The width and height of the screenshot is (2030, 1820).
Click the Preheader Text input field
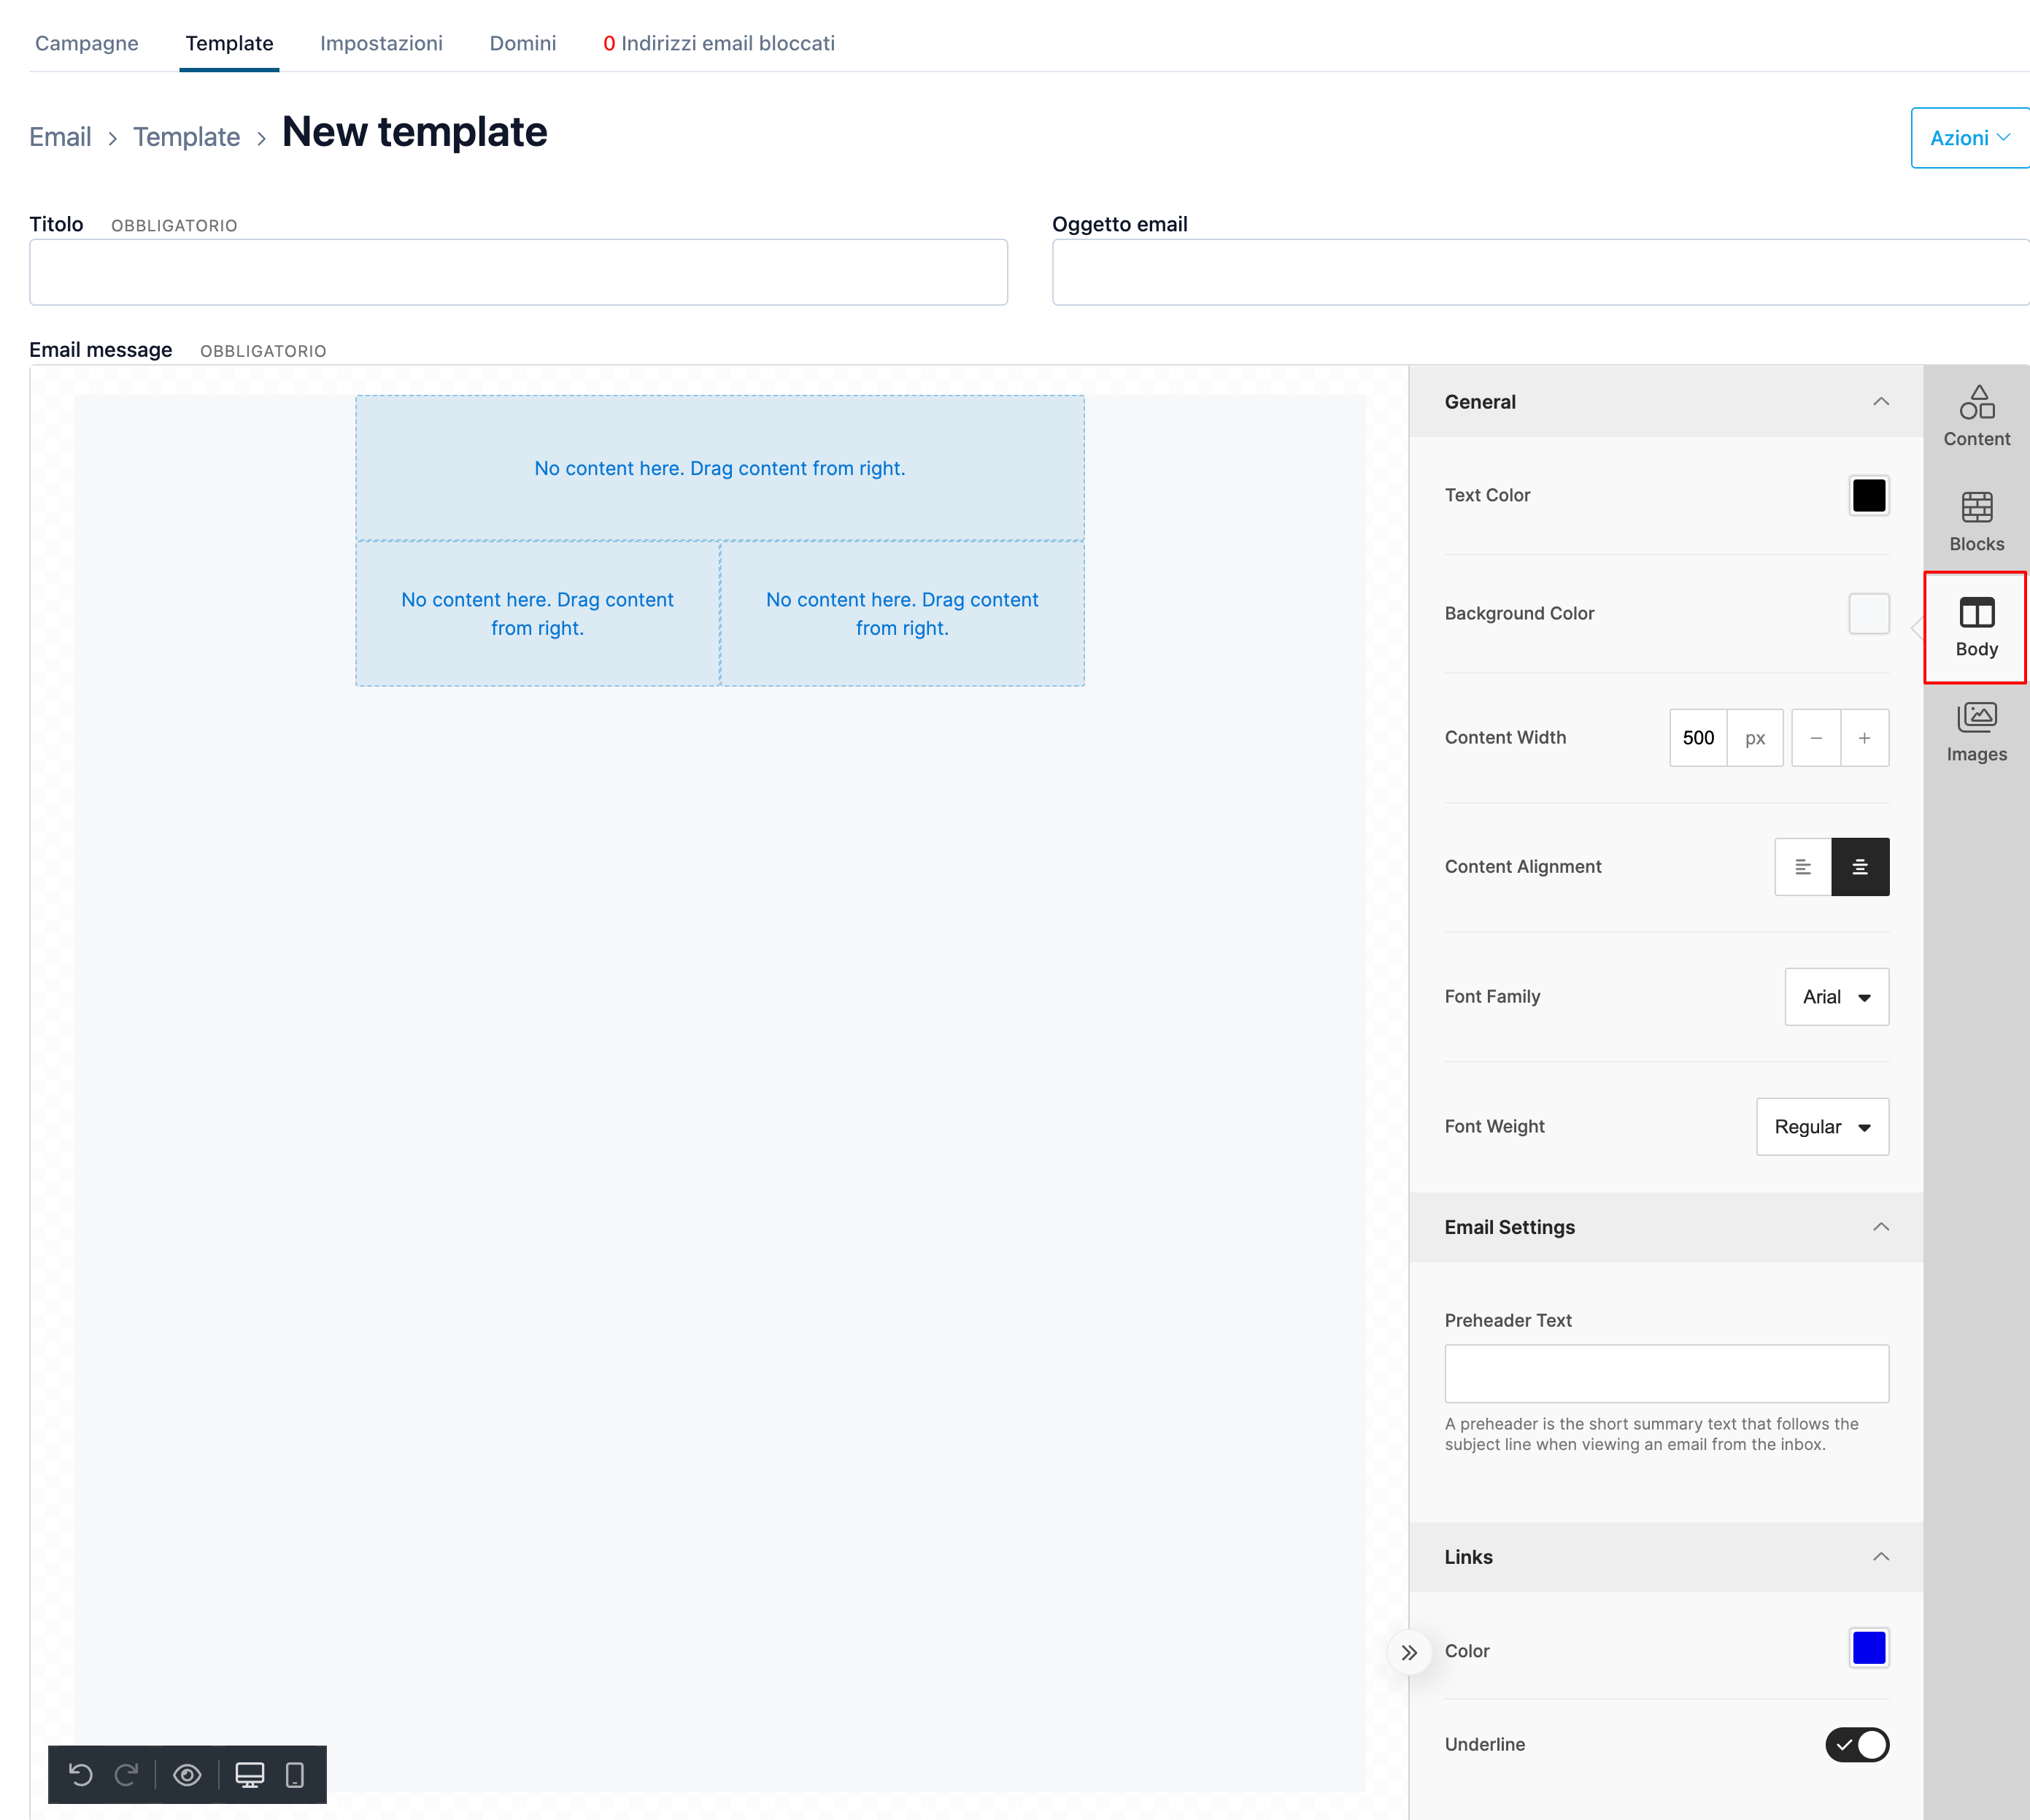click(x=1667, y=1374)
